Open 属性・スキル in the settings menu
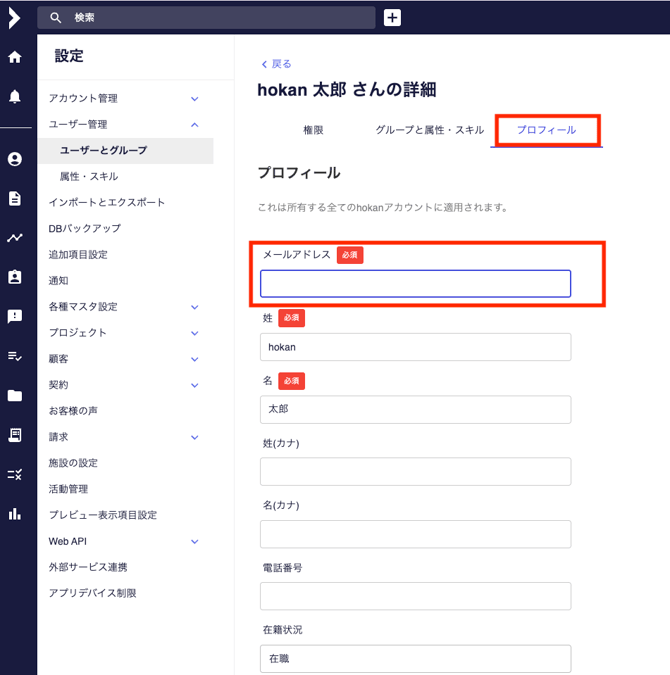This screenshot has width=670, height=675. tap(89, 176)
